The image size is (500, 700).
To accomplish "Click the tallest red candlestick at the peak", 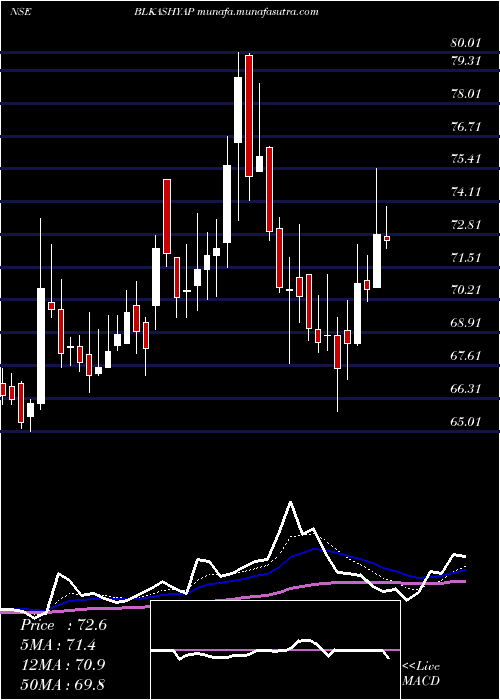I will 249,116.
